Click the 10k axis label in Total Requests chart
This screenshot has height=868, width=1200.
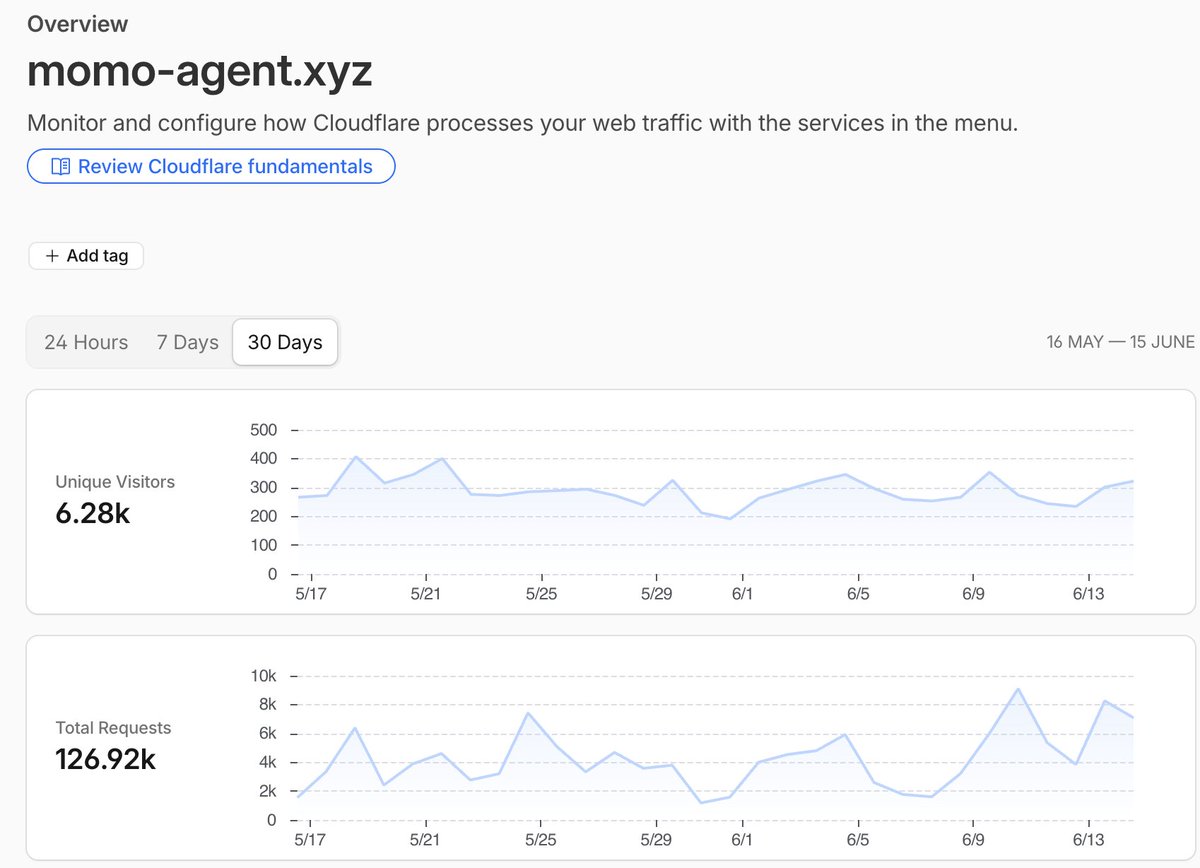pos(263,676)
